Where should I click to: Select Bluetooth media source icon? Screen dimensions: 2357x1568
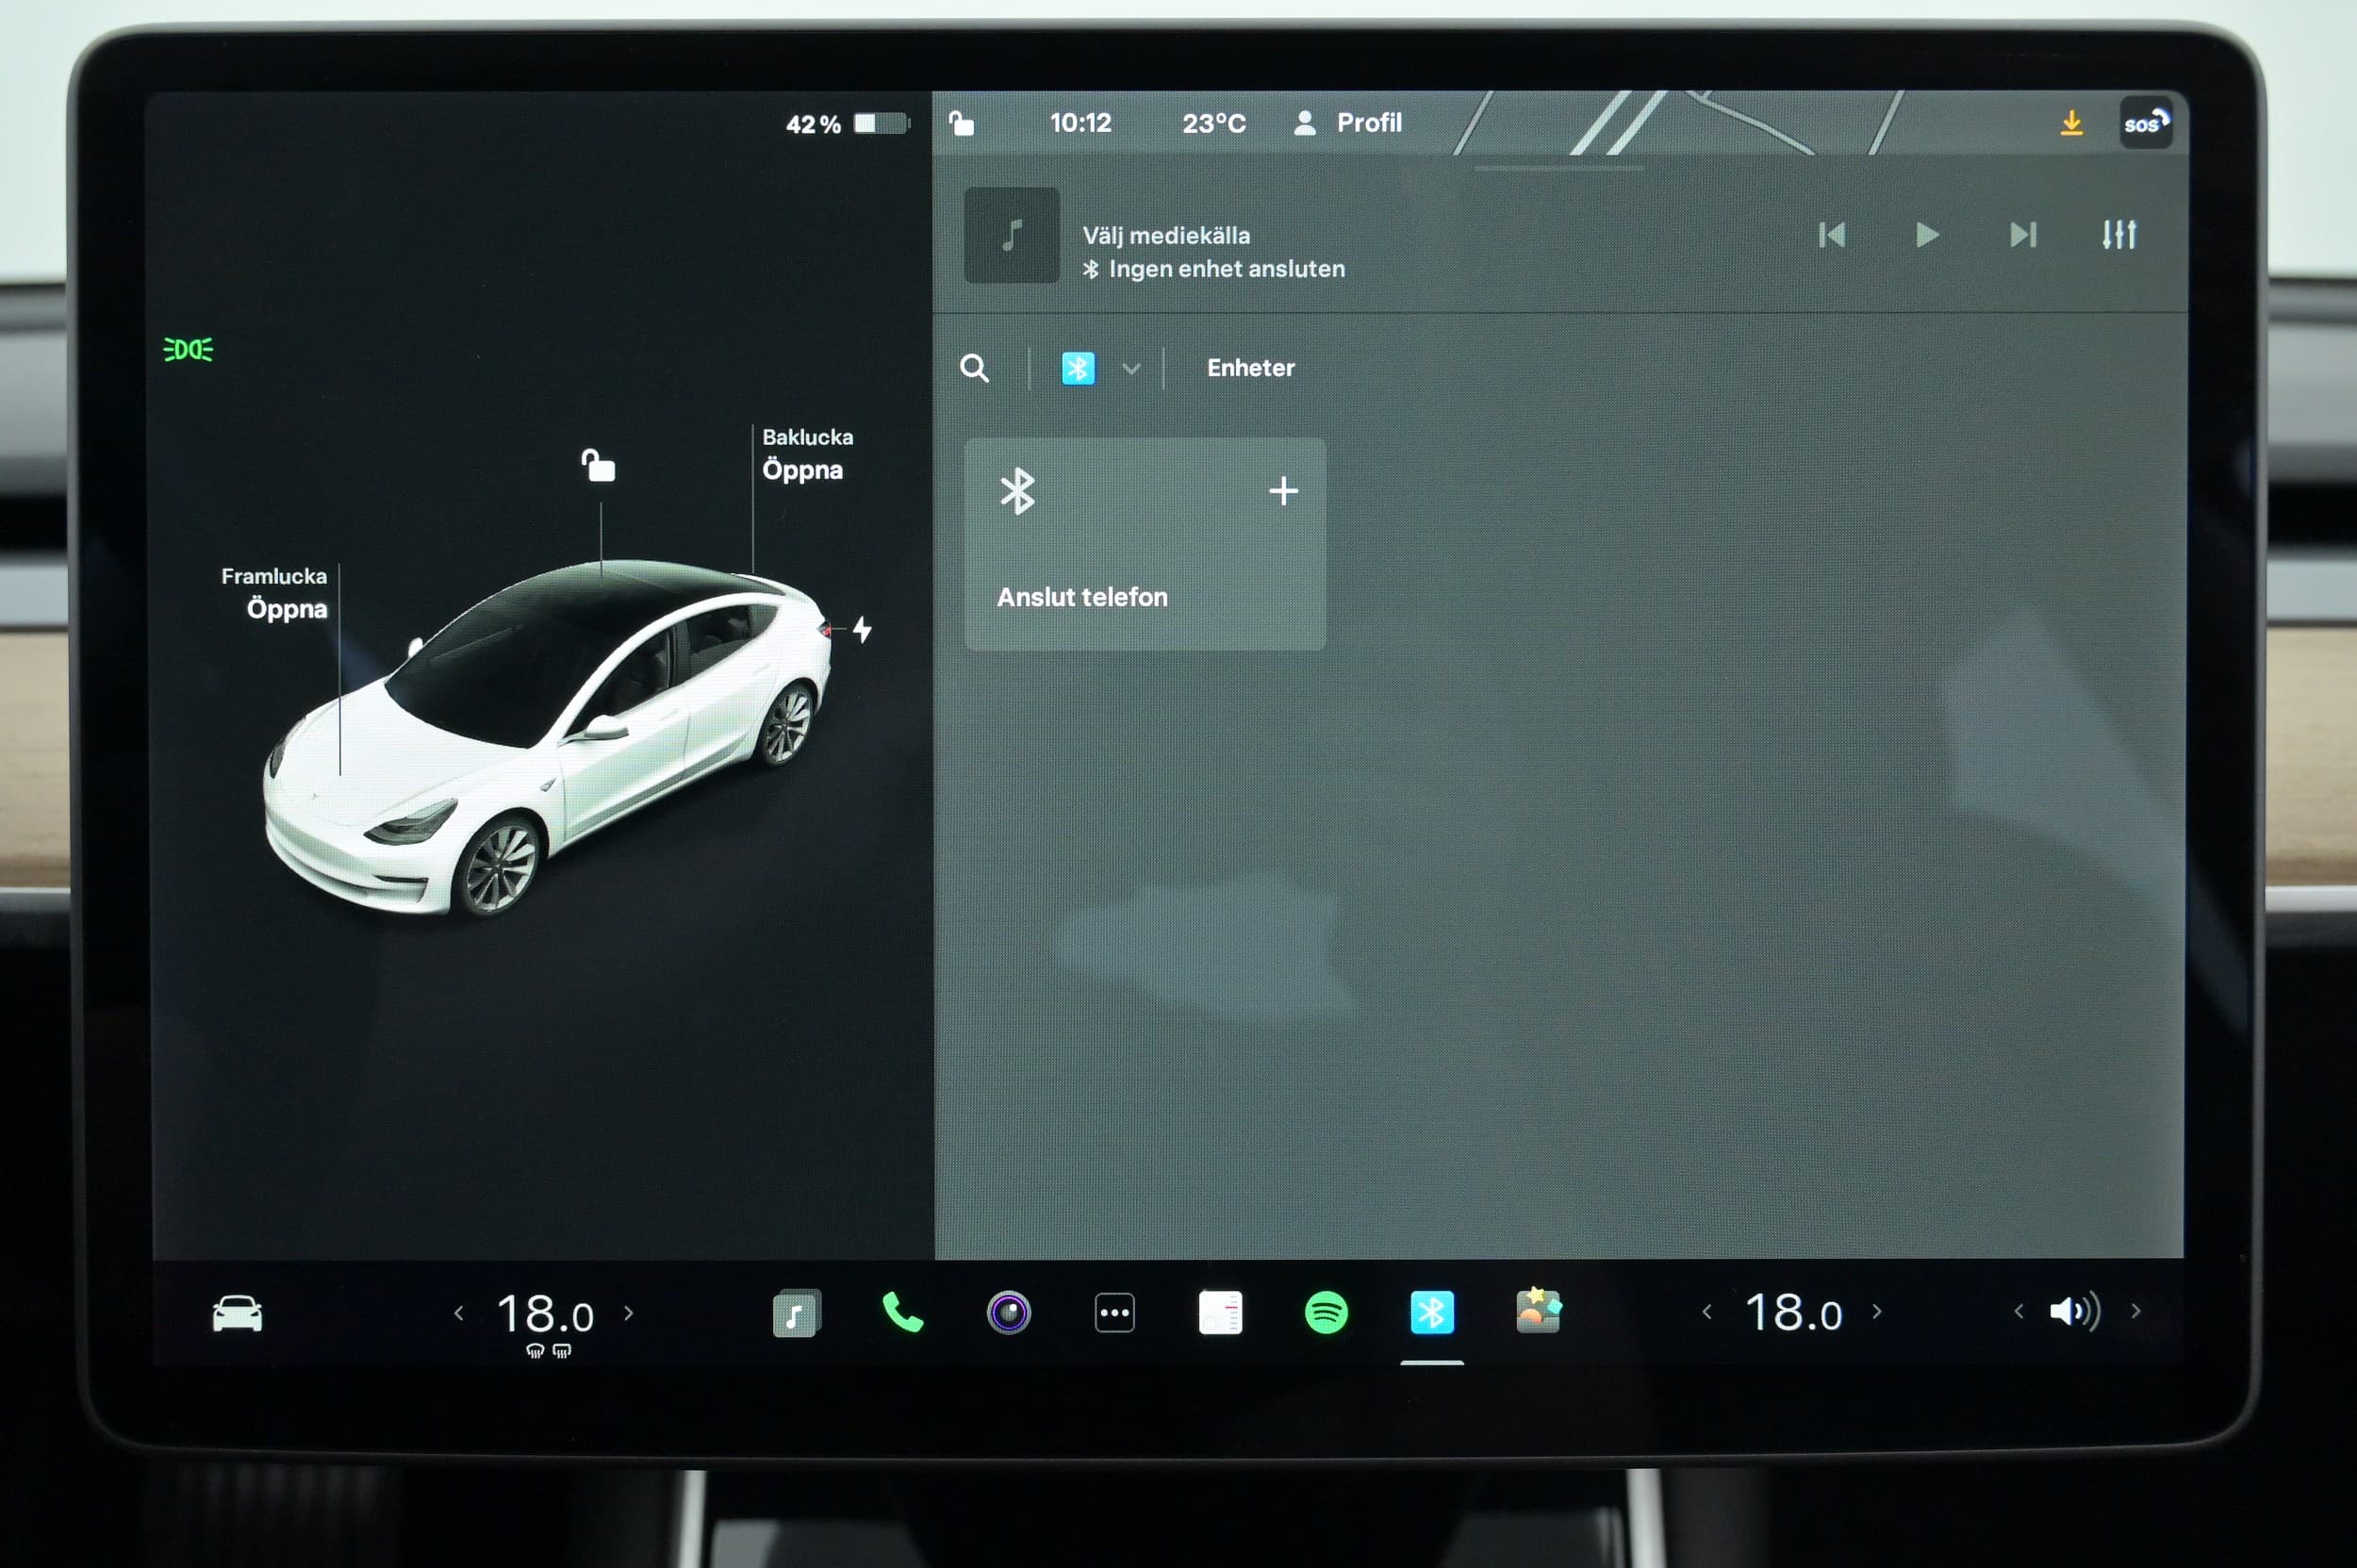tap(1078, 368)
